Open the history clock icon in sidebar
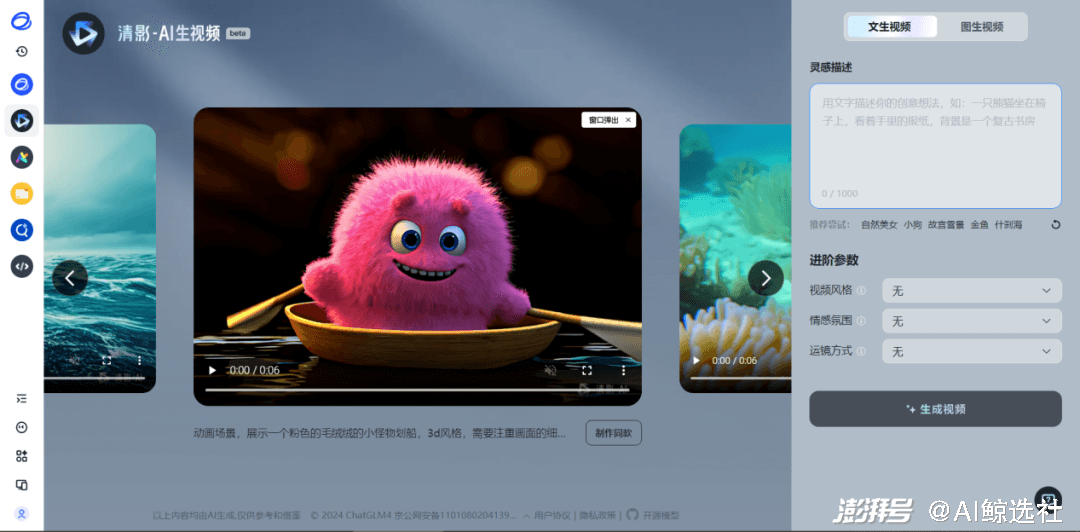The height and width of the screenshot is (532, 1080). click(x=21, y=52)
